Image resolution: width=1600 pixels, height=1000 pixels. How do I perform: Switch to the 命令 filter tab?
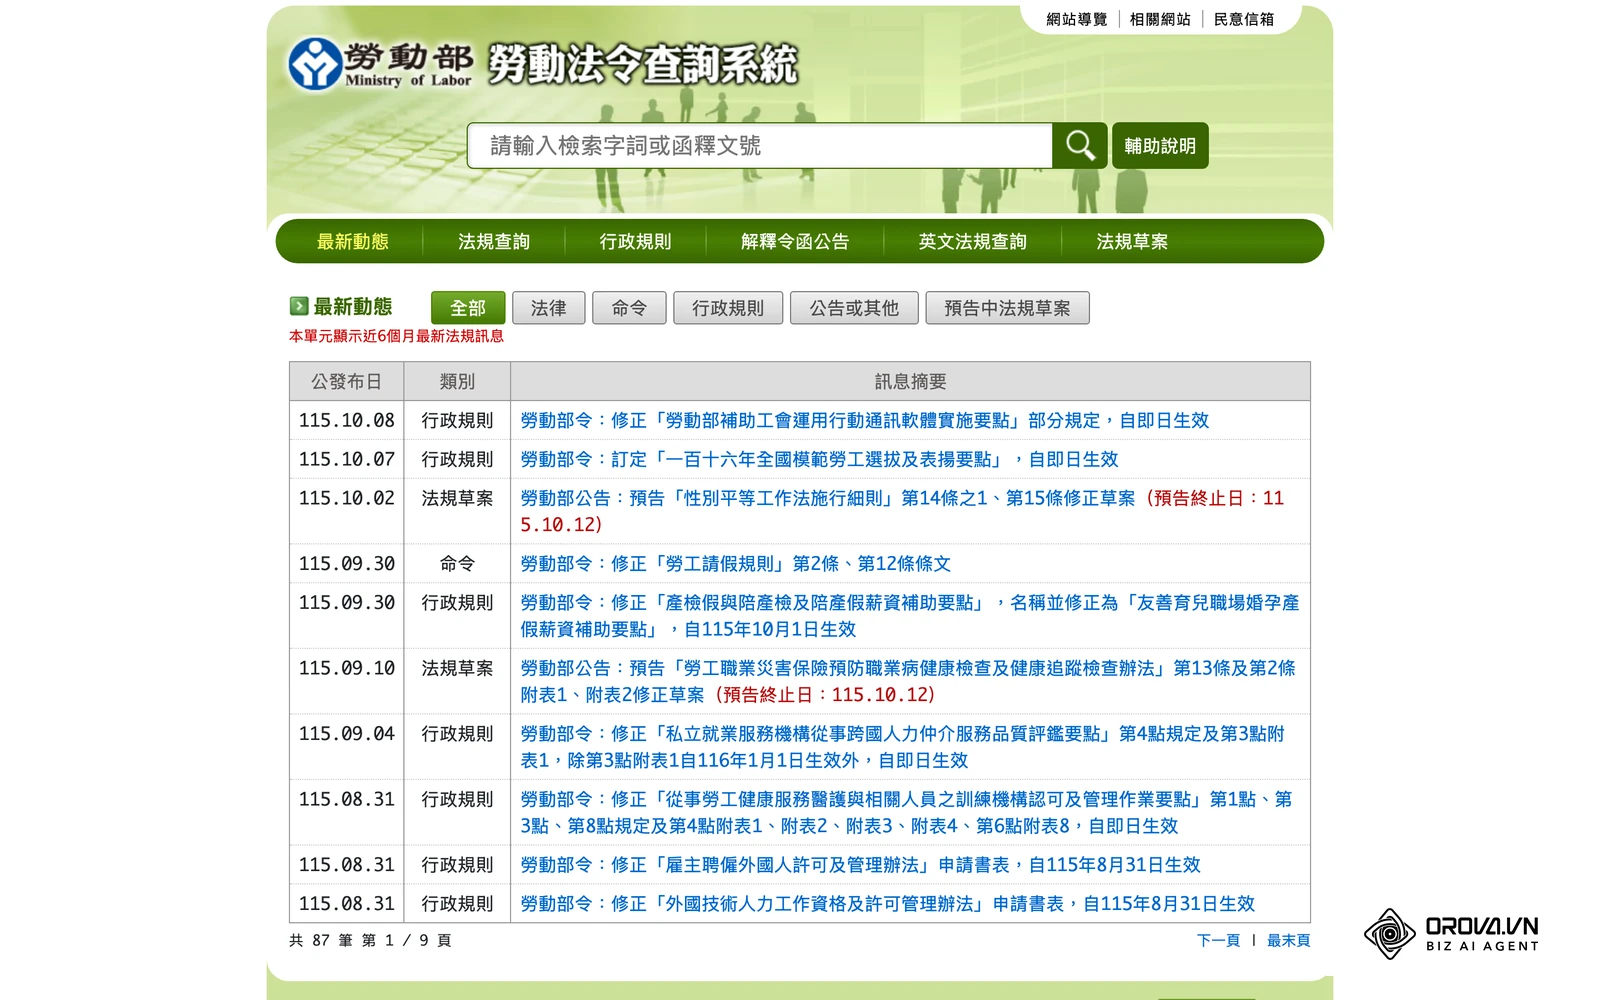(x=629, y=308)
